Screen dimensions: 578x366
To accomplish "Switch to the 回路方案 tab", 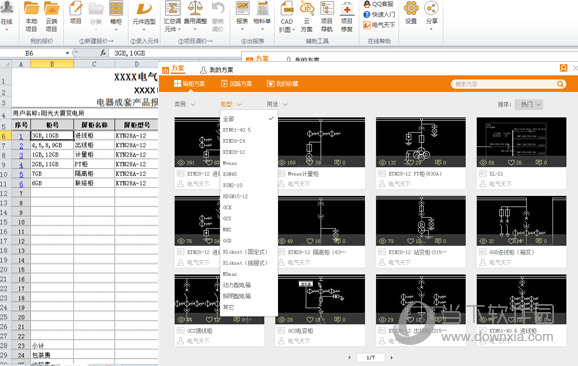I will coord(237,84).
